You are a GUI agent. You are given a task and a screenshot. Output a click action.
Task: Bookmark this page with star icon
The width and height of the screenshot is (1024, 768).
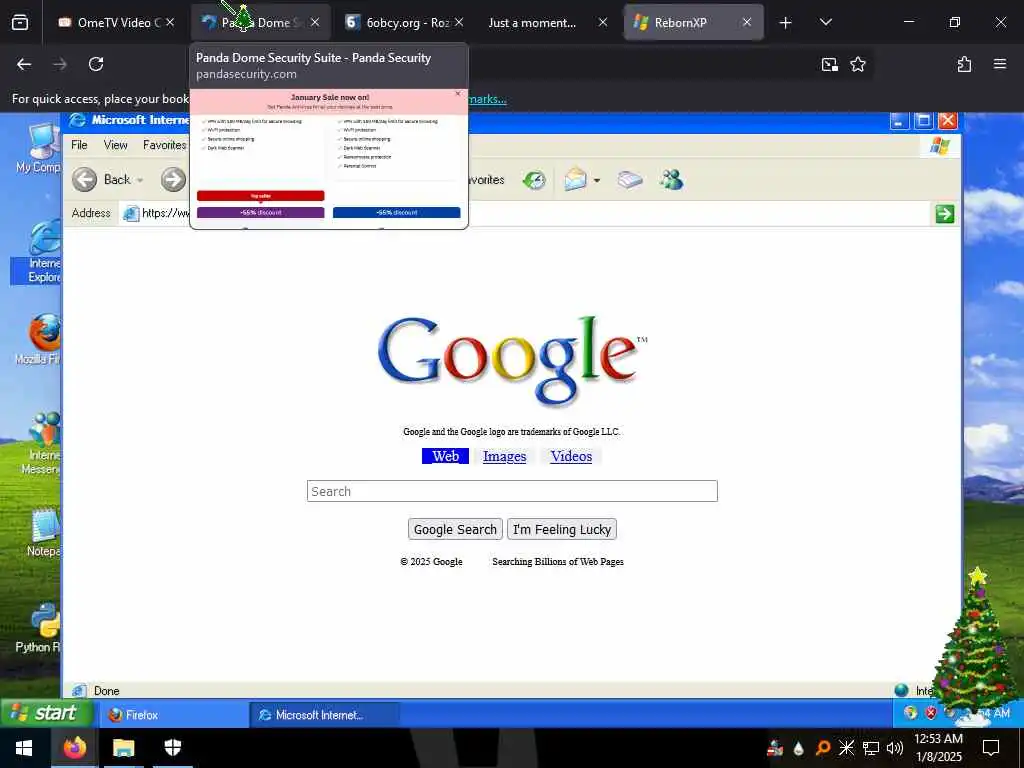click(x=857, y=64)
